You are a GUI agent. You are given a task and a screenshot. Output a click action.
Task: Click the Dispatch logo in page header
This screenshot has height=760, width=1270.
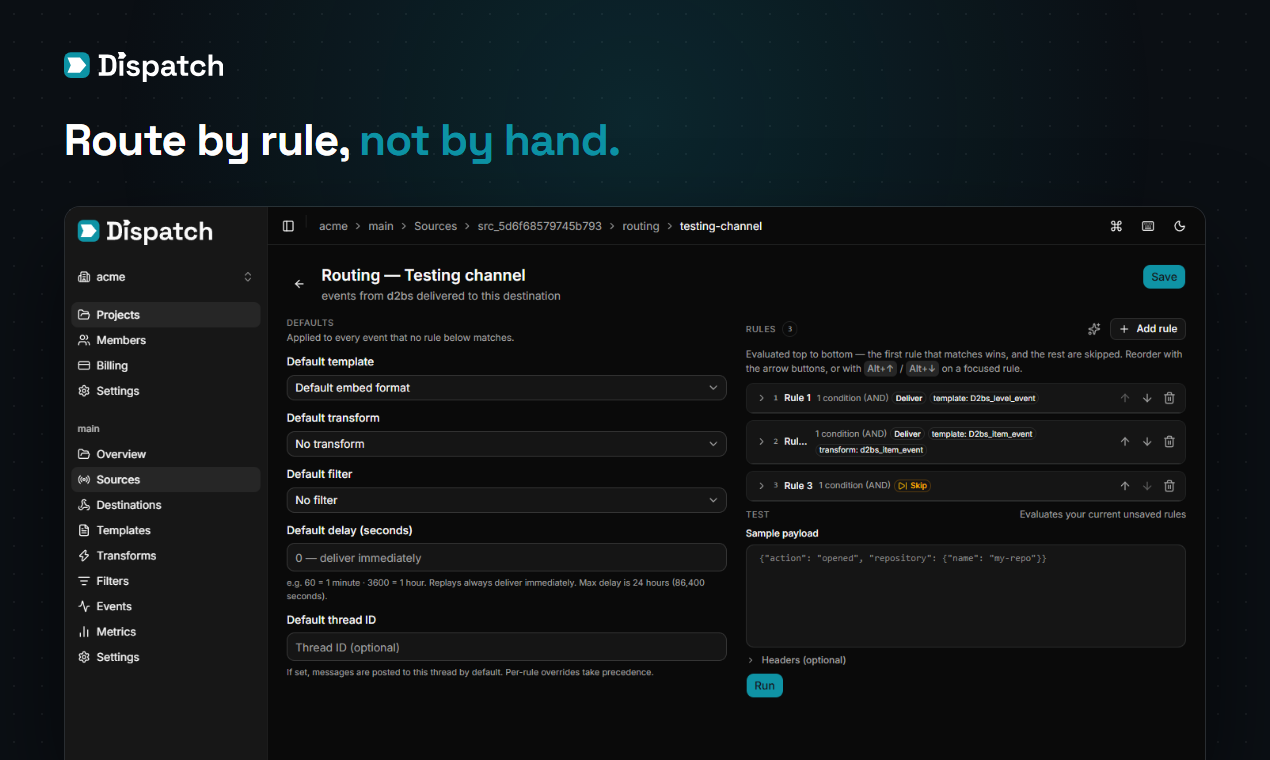tap(144, 66)
